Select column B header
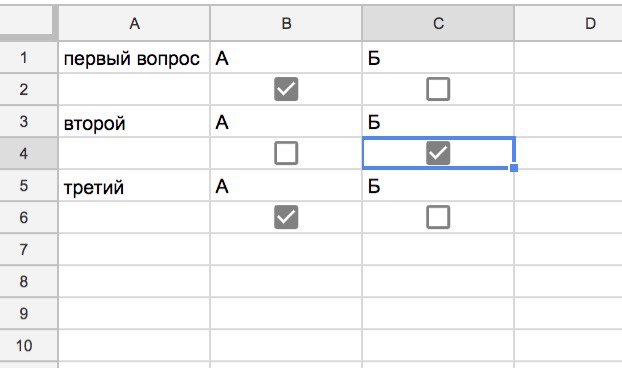Viewport: 622px width, 368px height. 286,23
